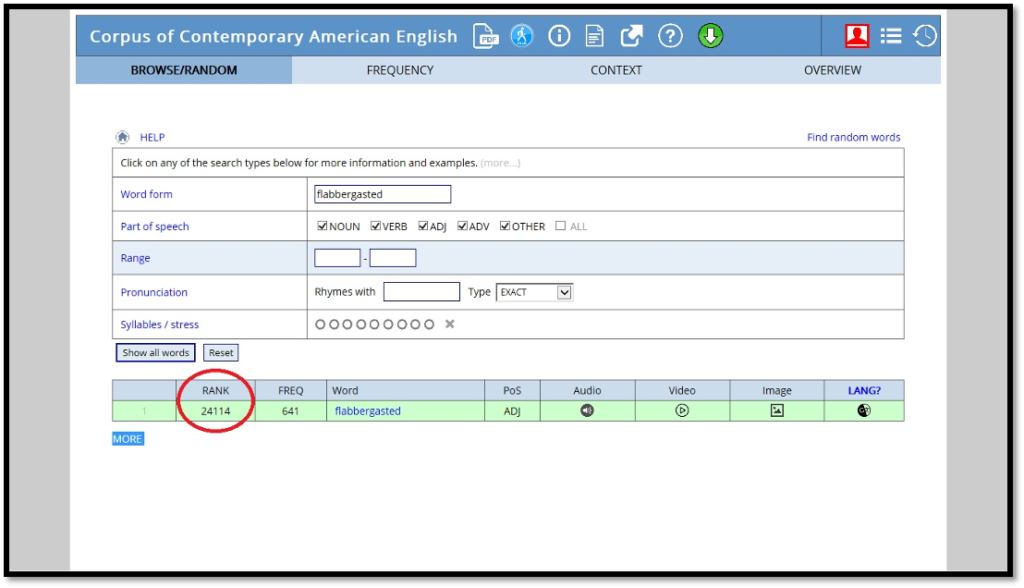
Task: Open the information (i) icon
Action: (x=559, y=36)
